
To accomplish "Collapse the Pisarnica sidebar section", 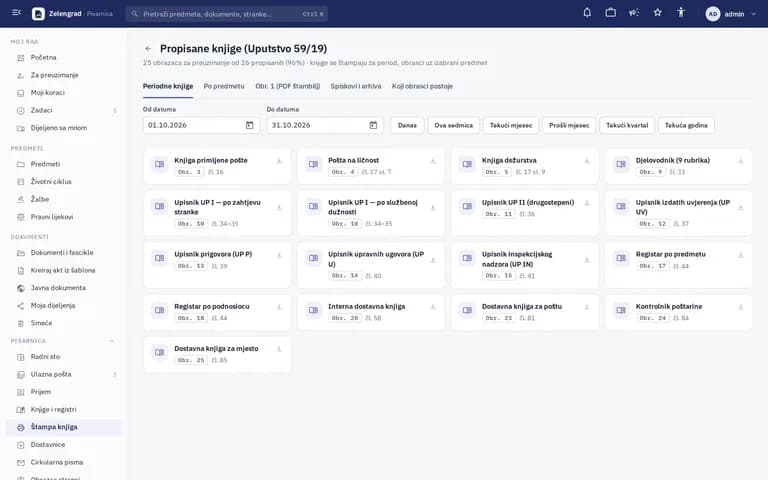I will pyautogui.click(x=112, y=340).
